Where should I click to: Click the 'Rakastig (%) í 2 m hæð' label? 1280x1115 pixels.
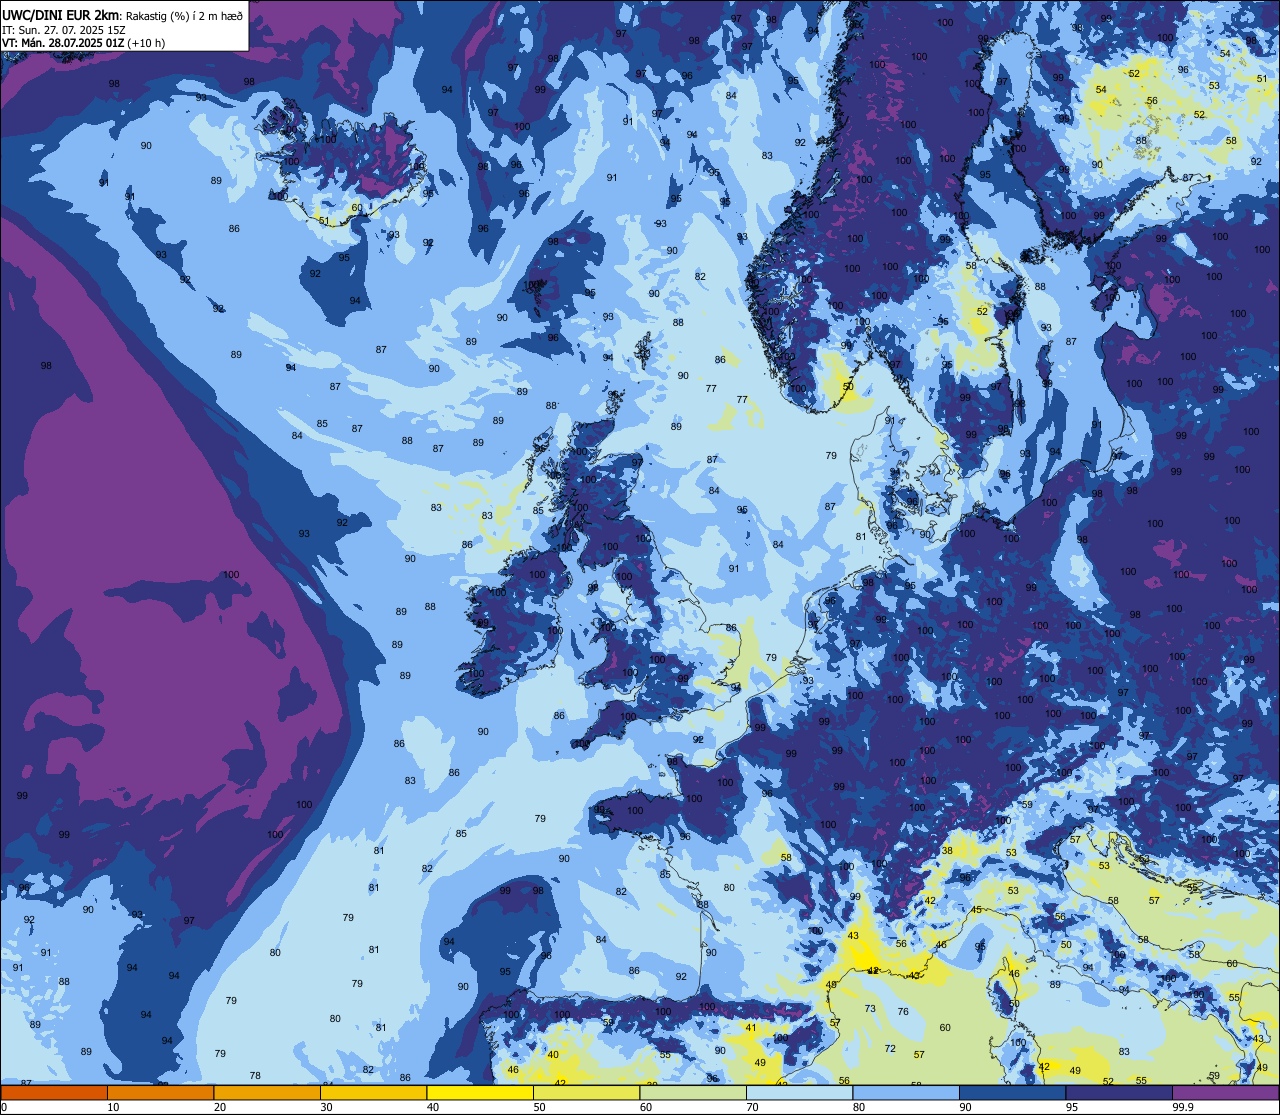[x=185, y=15]
